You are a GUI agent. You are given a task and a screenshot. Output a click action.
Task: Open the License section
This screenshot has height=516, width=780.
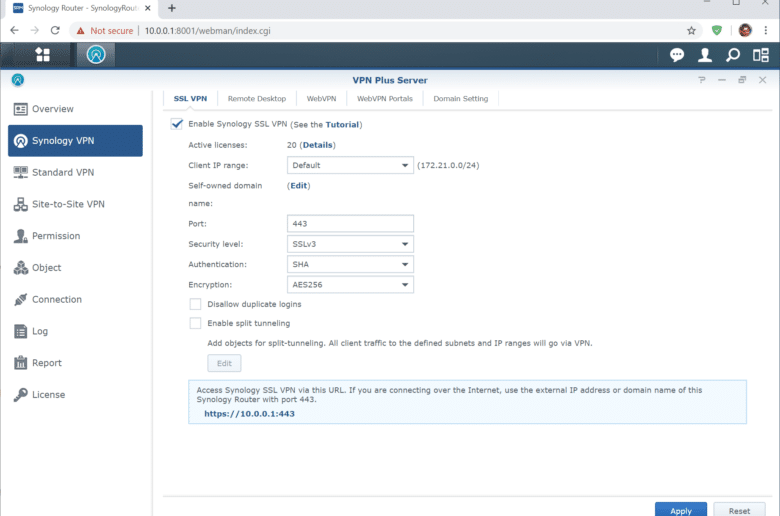point(76,395)
